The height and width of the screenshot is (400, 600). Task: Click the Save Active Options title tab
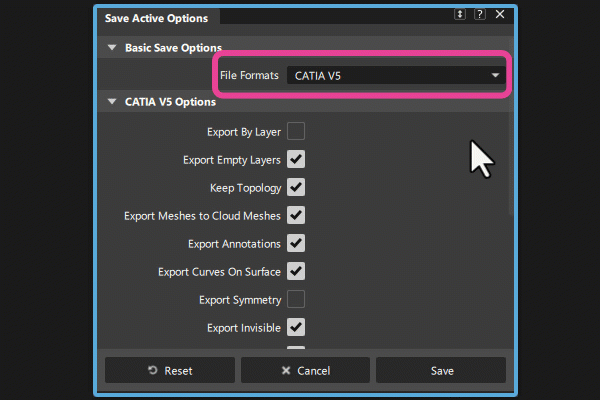[x=158, y=16]
